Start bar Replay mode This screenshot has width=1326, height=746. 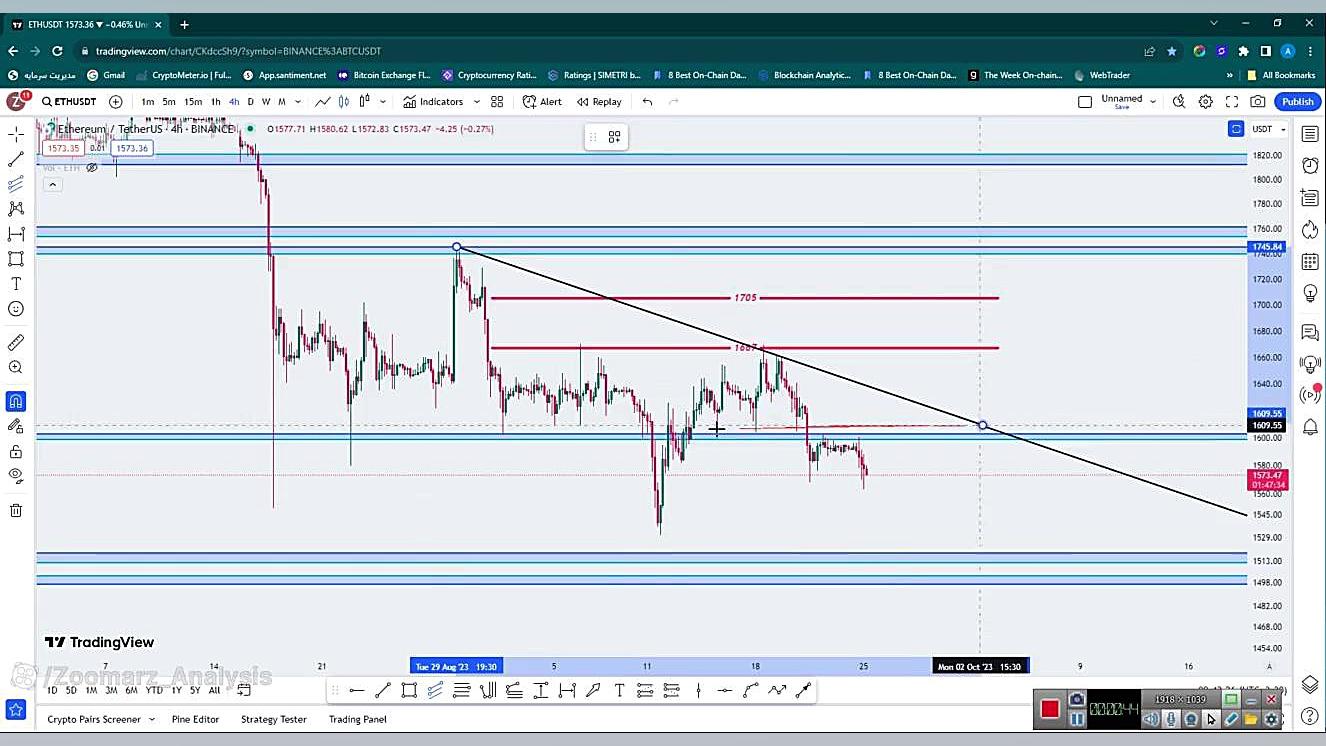click(x=599, y=102)
